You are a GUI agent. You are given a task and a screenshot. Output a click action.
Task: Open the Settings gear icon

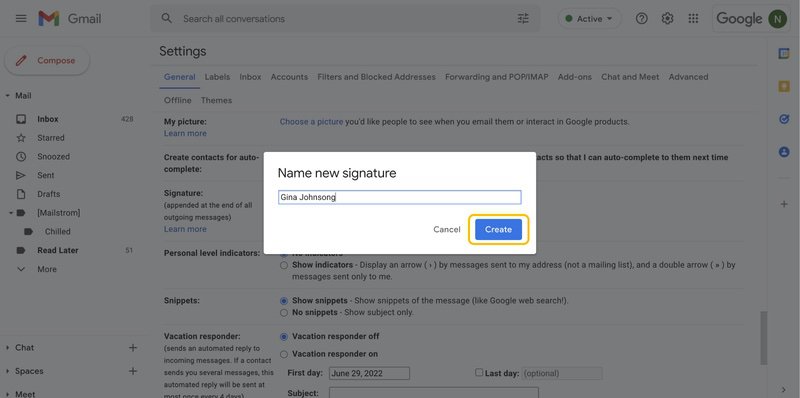pyautogui.click(x=667, y=19)
